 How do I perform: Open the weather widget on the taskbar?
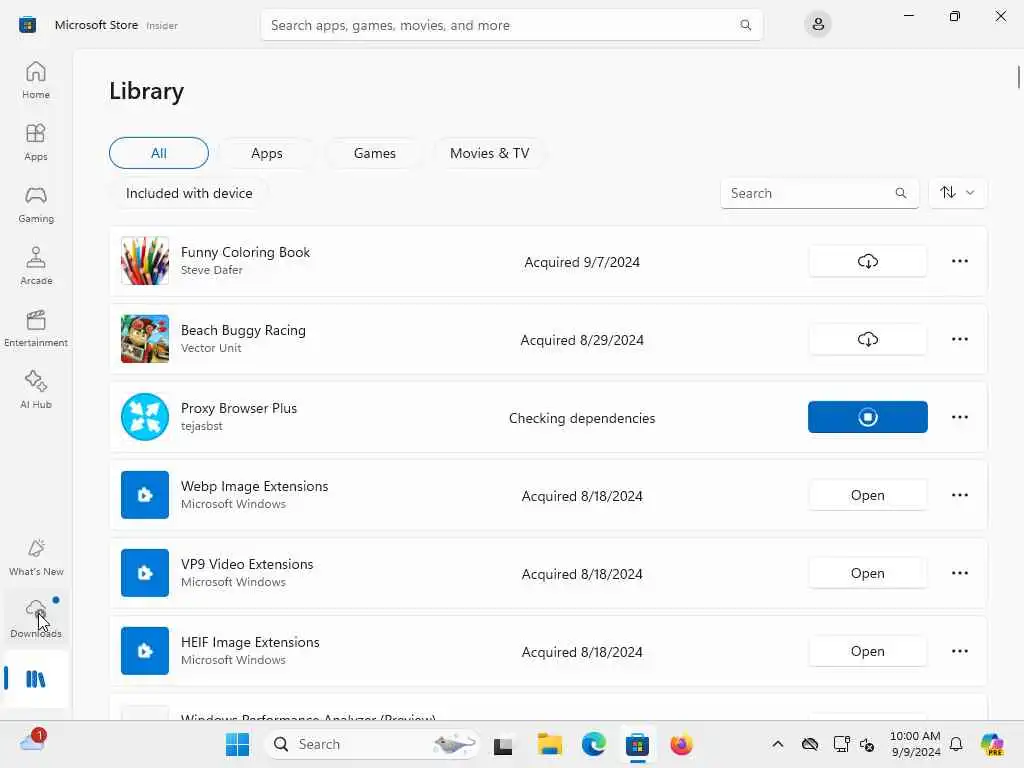[33, 741]
